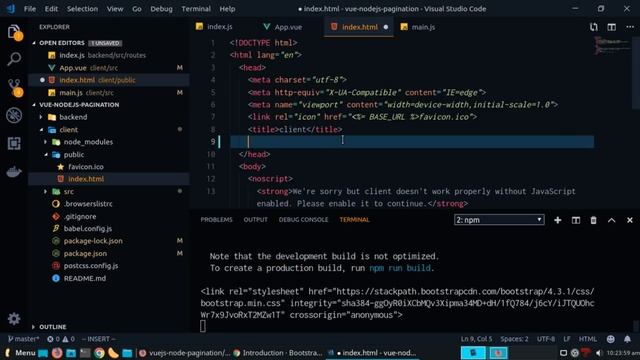
Task: Open the Selection menu
Action: pyautogui.click(x=82, y=9)
